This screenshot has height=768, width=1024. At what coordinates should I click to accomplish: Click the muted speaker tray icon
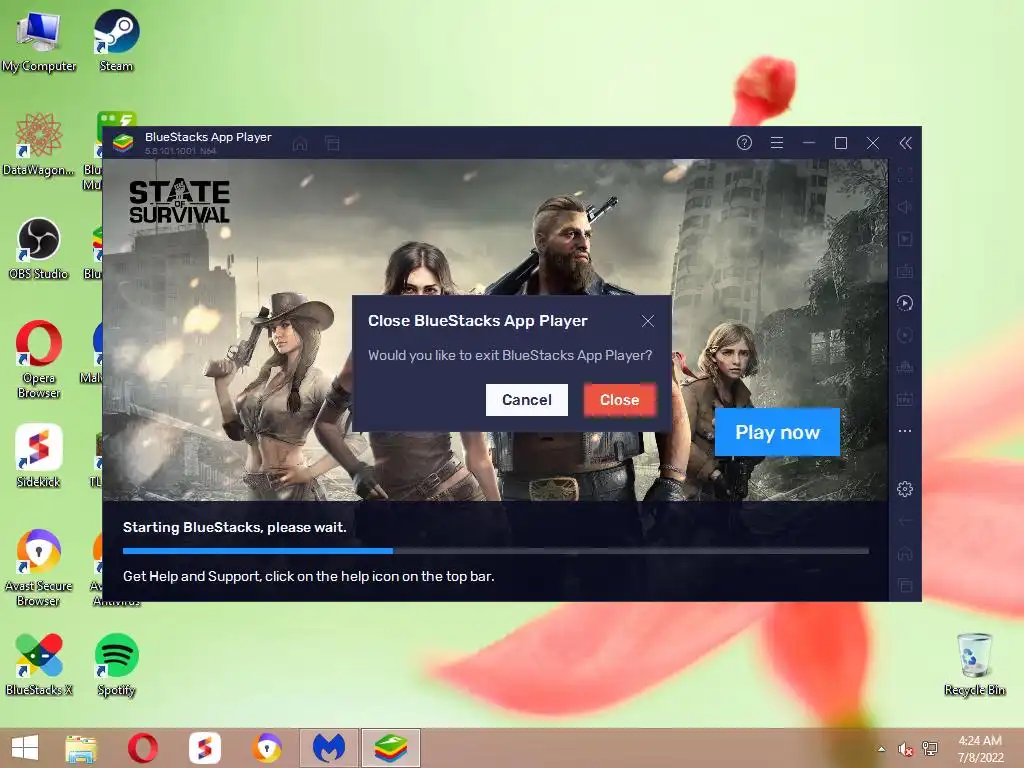click(x=905, y=749)
